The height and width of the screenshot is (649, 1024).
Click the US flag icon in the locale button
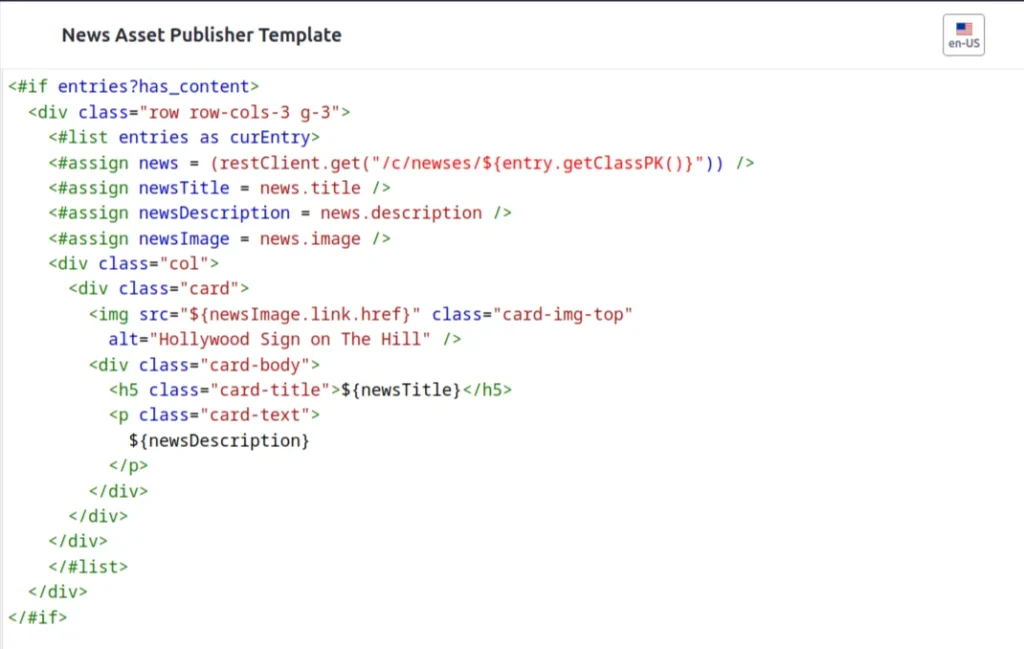(x=962, y=27)
